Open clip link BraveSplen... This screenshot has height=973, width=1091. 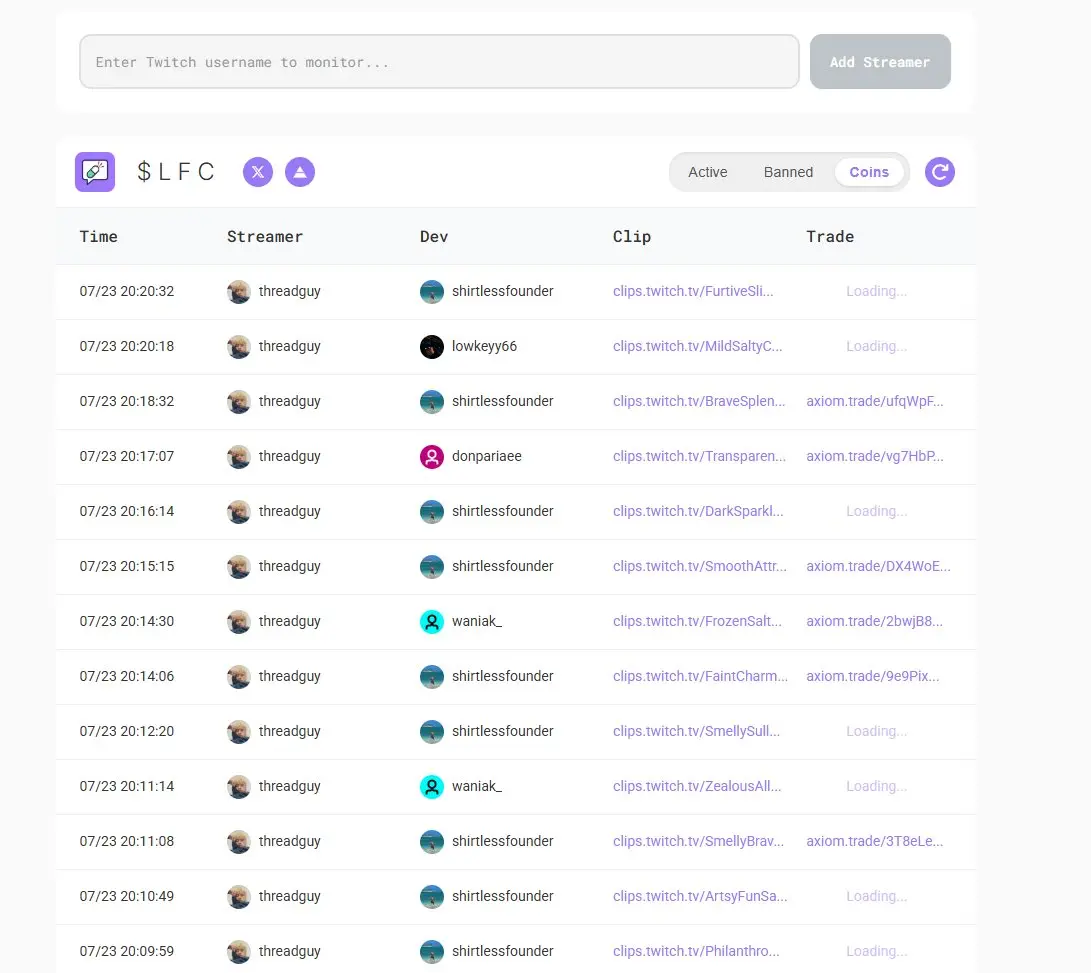click(x=699, y=401)
